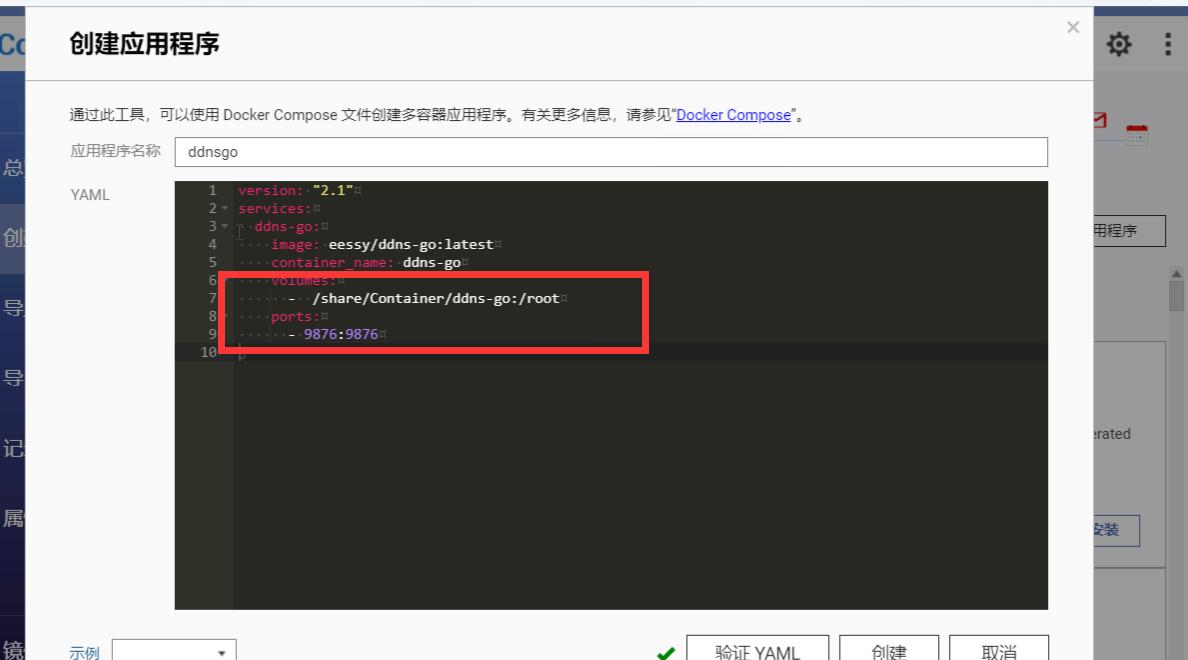Select 总览 in the left sidebar
The height and width of the screenshot is (660, 1188).
(x=15, y=167)
